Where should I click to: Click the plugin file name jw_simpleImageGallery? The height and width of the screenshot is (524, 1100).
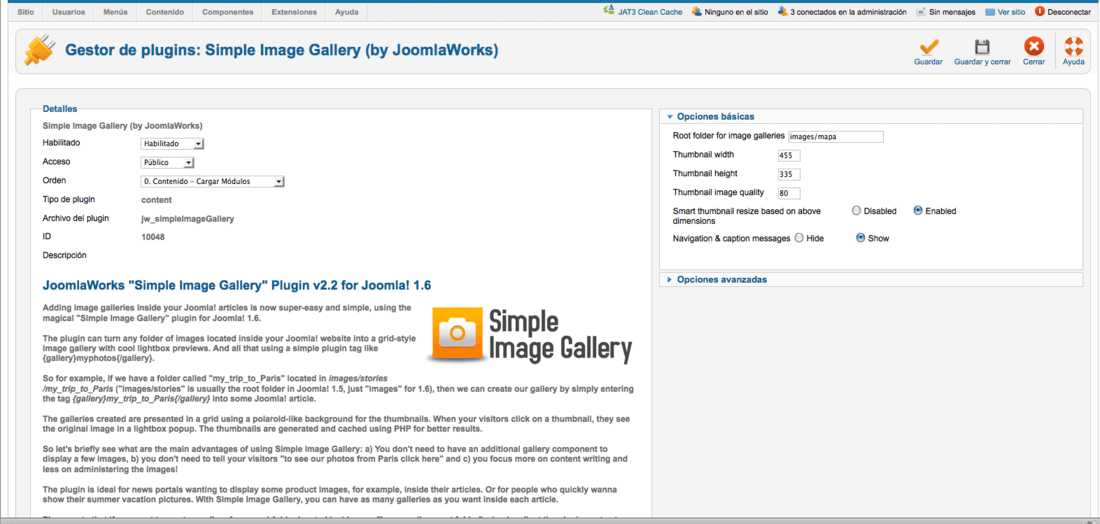pyautogui.click(x=187, y=219)
